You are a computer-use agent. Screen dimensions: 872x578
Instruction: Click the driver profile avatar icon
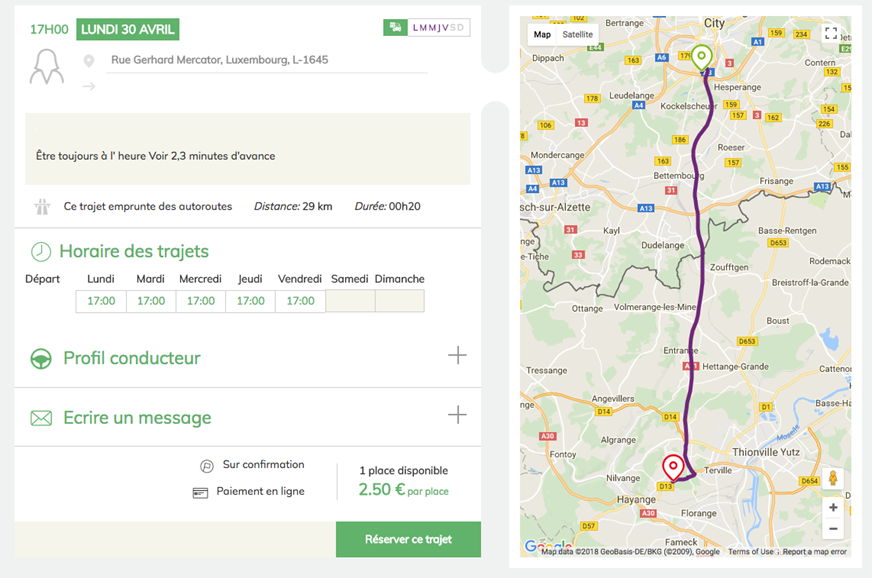pyautogui.click(x=46, y=67)
